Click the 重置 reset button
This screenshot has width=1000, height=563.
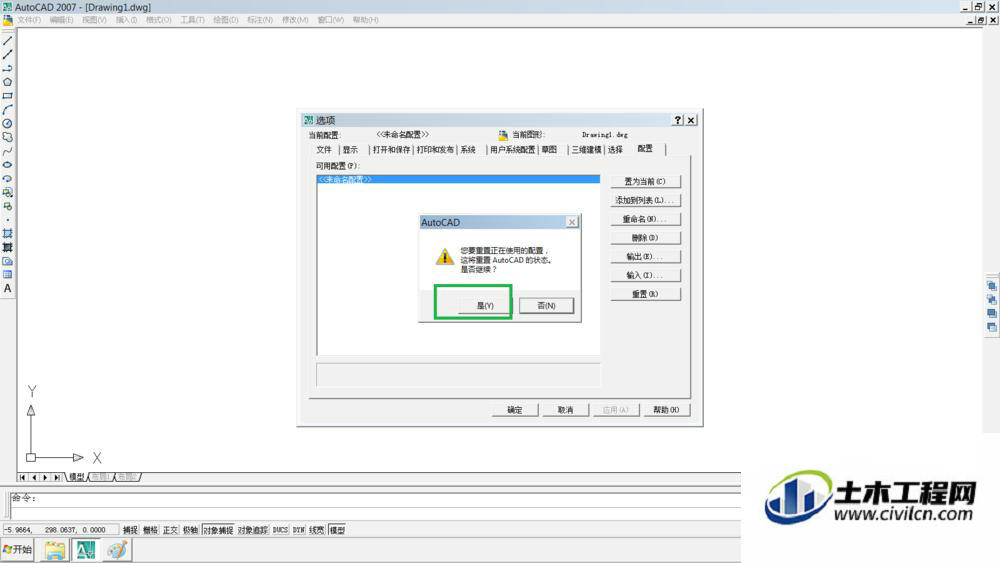[645, 295]
